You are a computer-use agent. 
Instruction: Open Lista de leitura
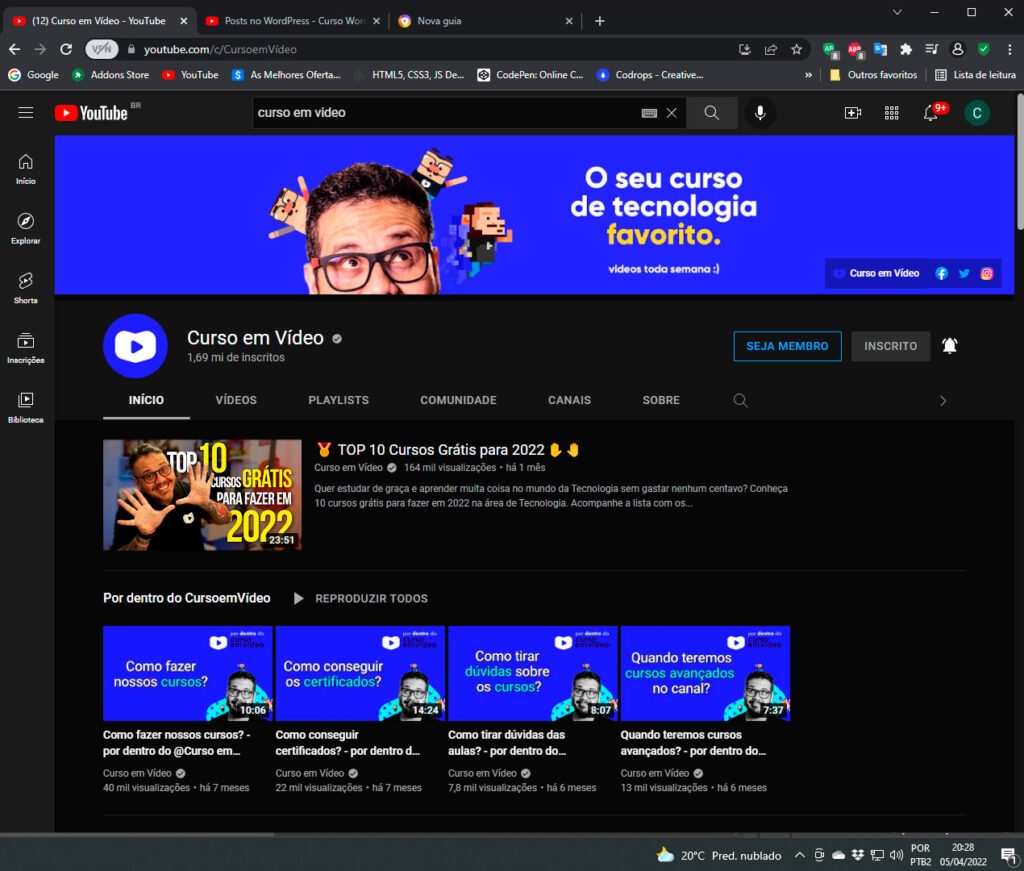click(976, 75)
